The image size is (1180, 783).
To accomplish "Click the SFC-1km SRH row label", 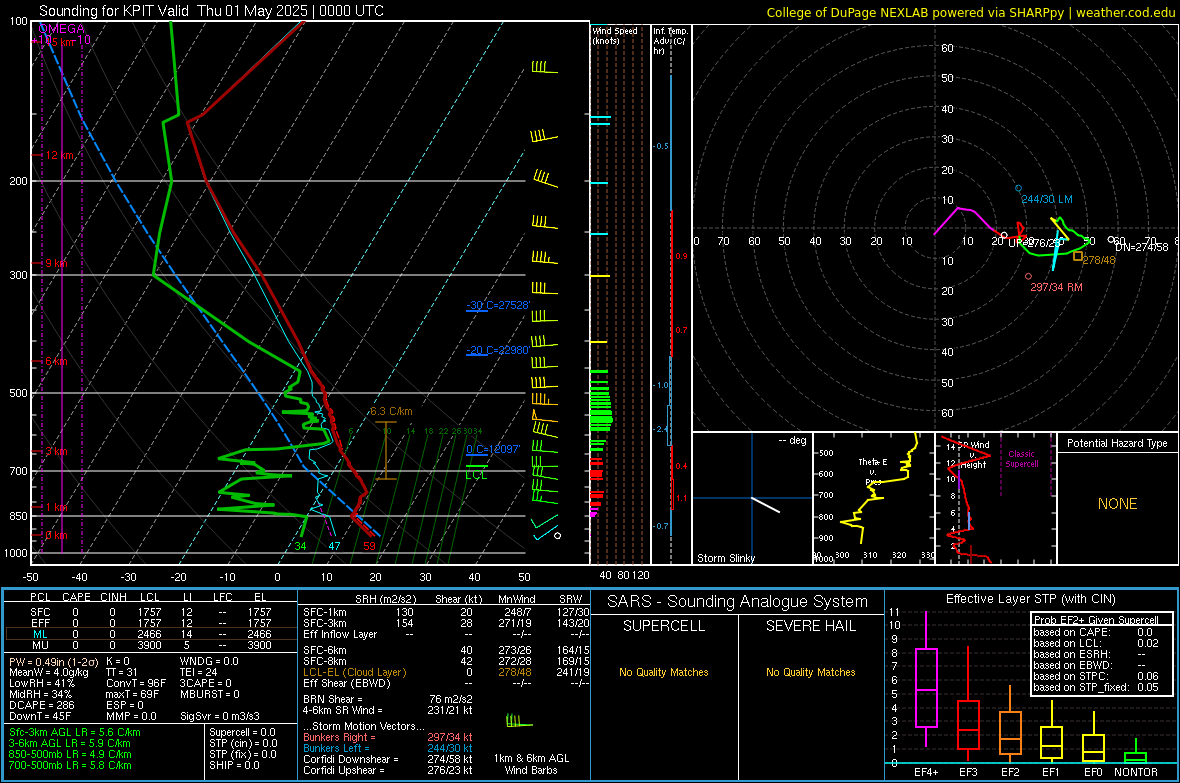I will [x=325, y=612].
